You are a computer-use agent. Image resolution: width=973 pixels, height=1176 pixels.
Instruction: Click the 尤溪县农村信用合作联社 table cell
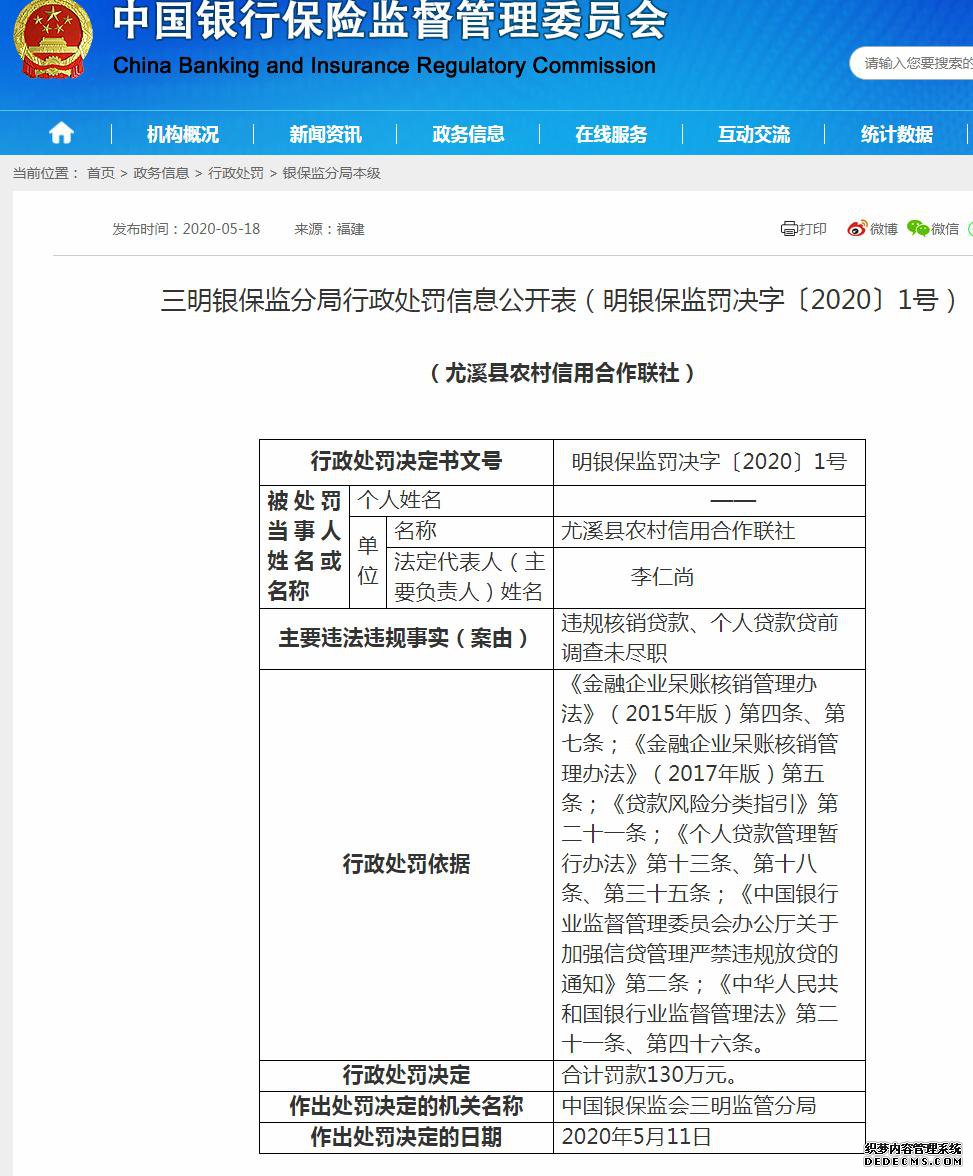(709, 531)
